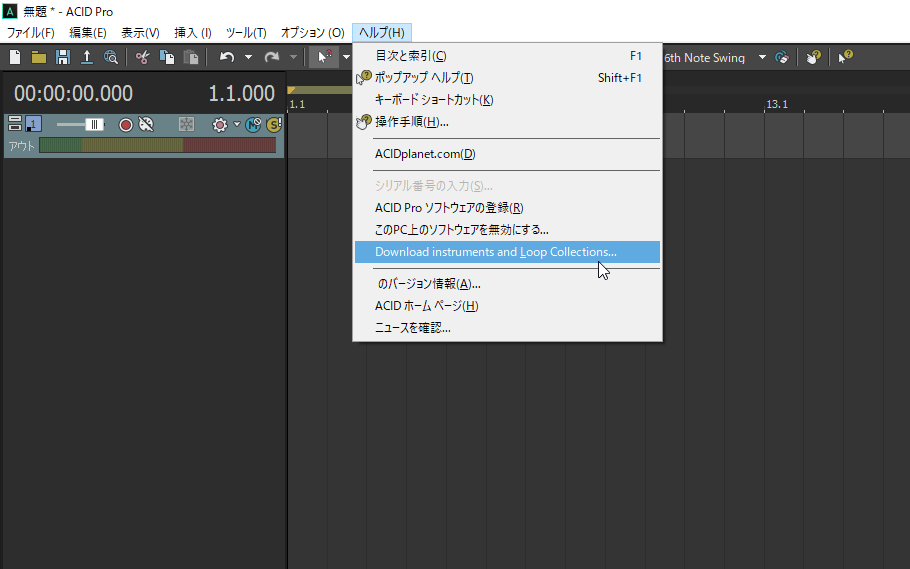Choose ポップアップ ヘルプ(T) menu entry
This screenshot has width=910, height=569.
[x=507, y=78]
